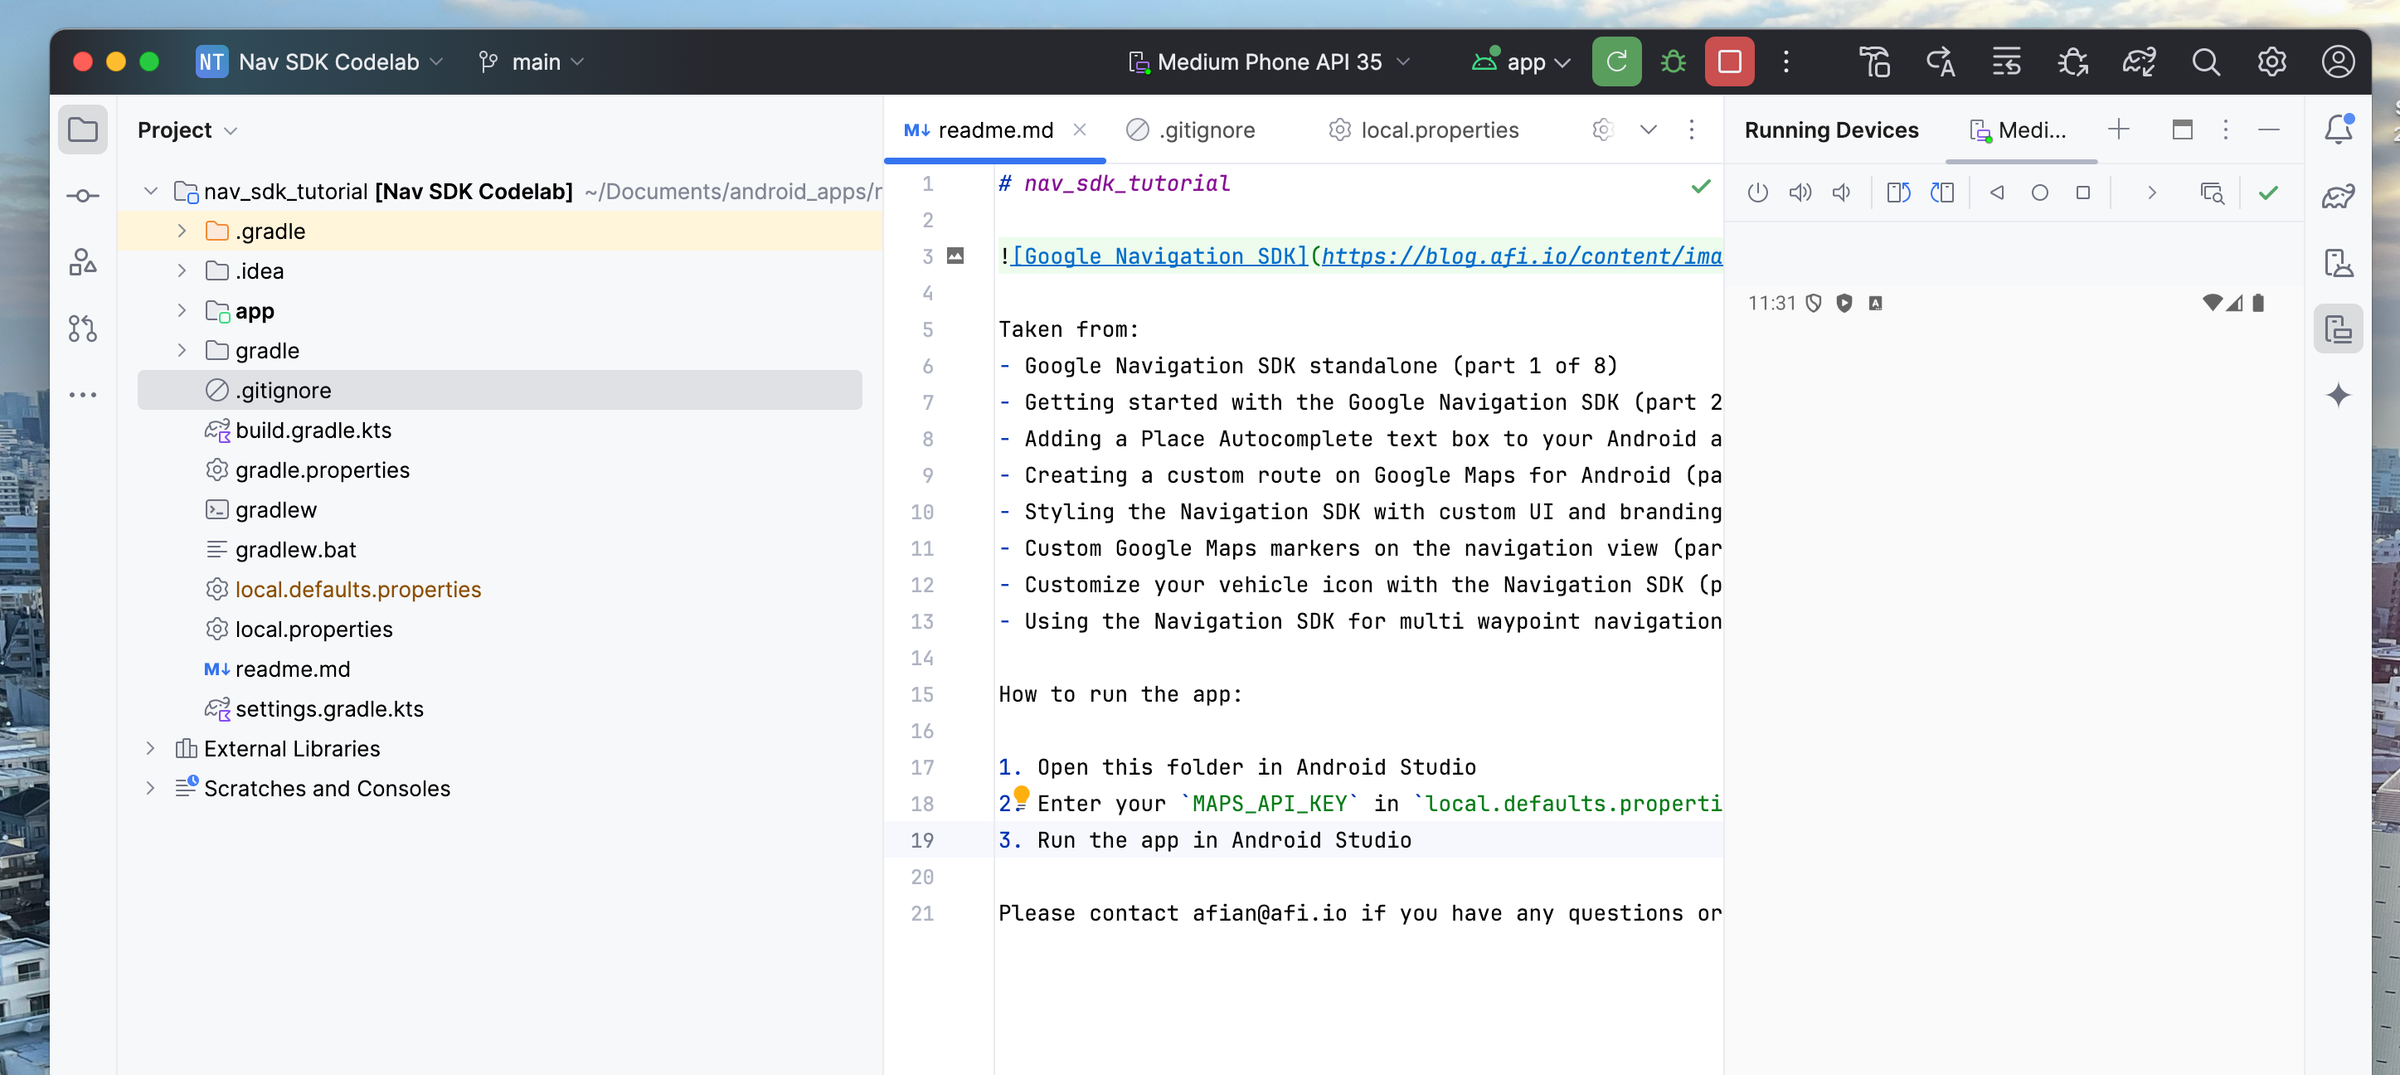Power off the virtual device
This screenshot has width=2400, height=1075.
click(x=1757, y=192)
